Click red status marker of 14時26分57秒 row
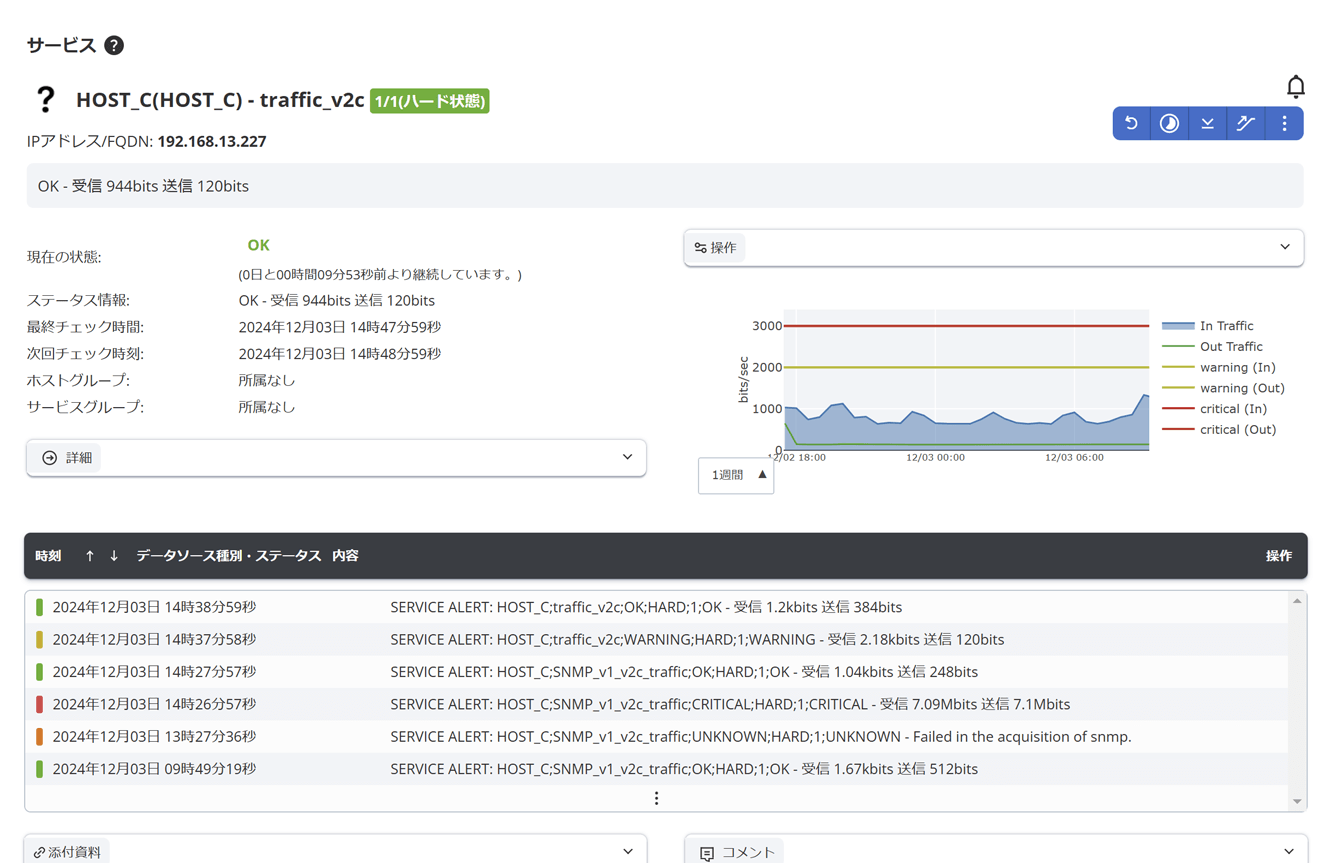The height and width of the screenshot is (863, 1329). click(x=39, y=704)
